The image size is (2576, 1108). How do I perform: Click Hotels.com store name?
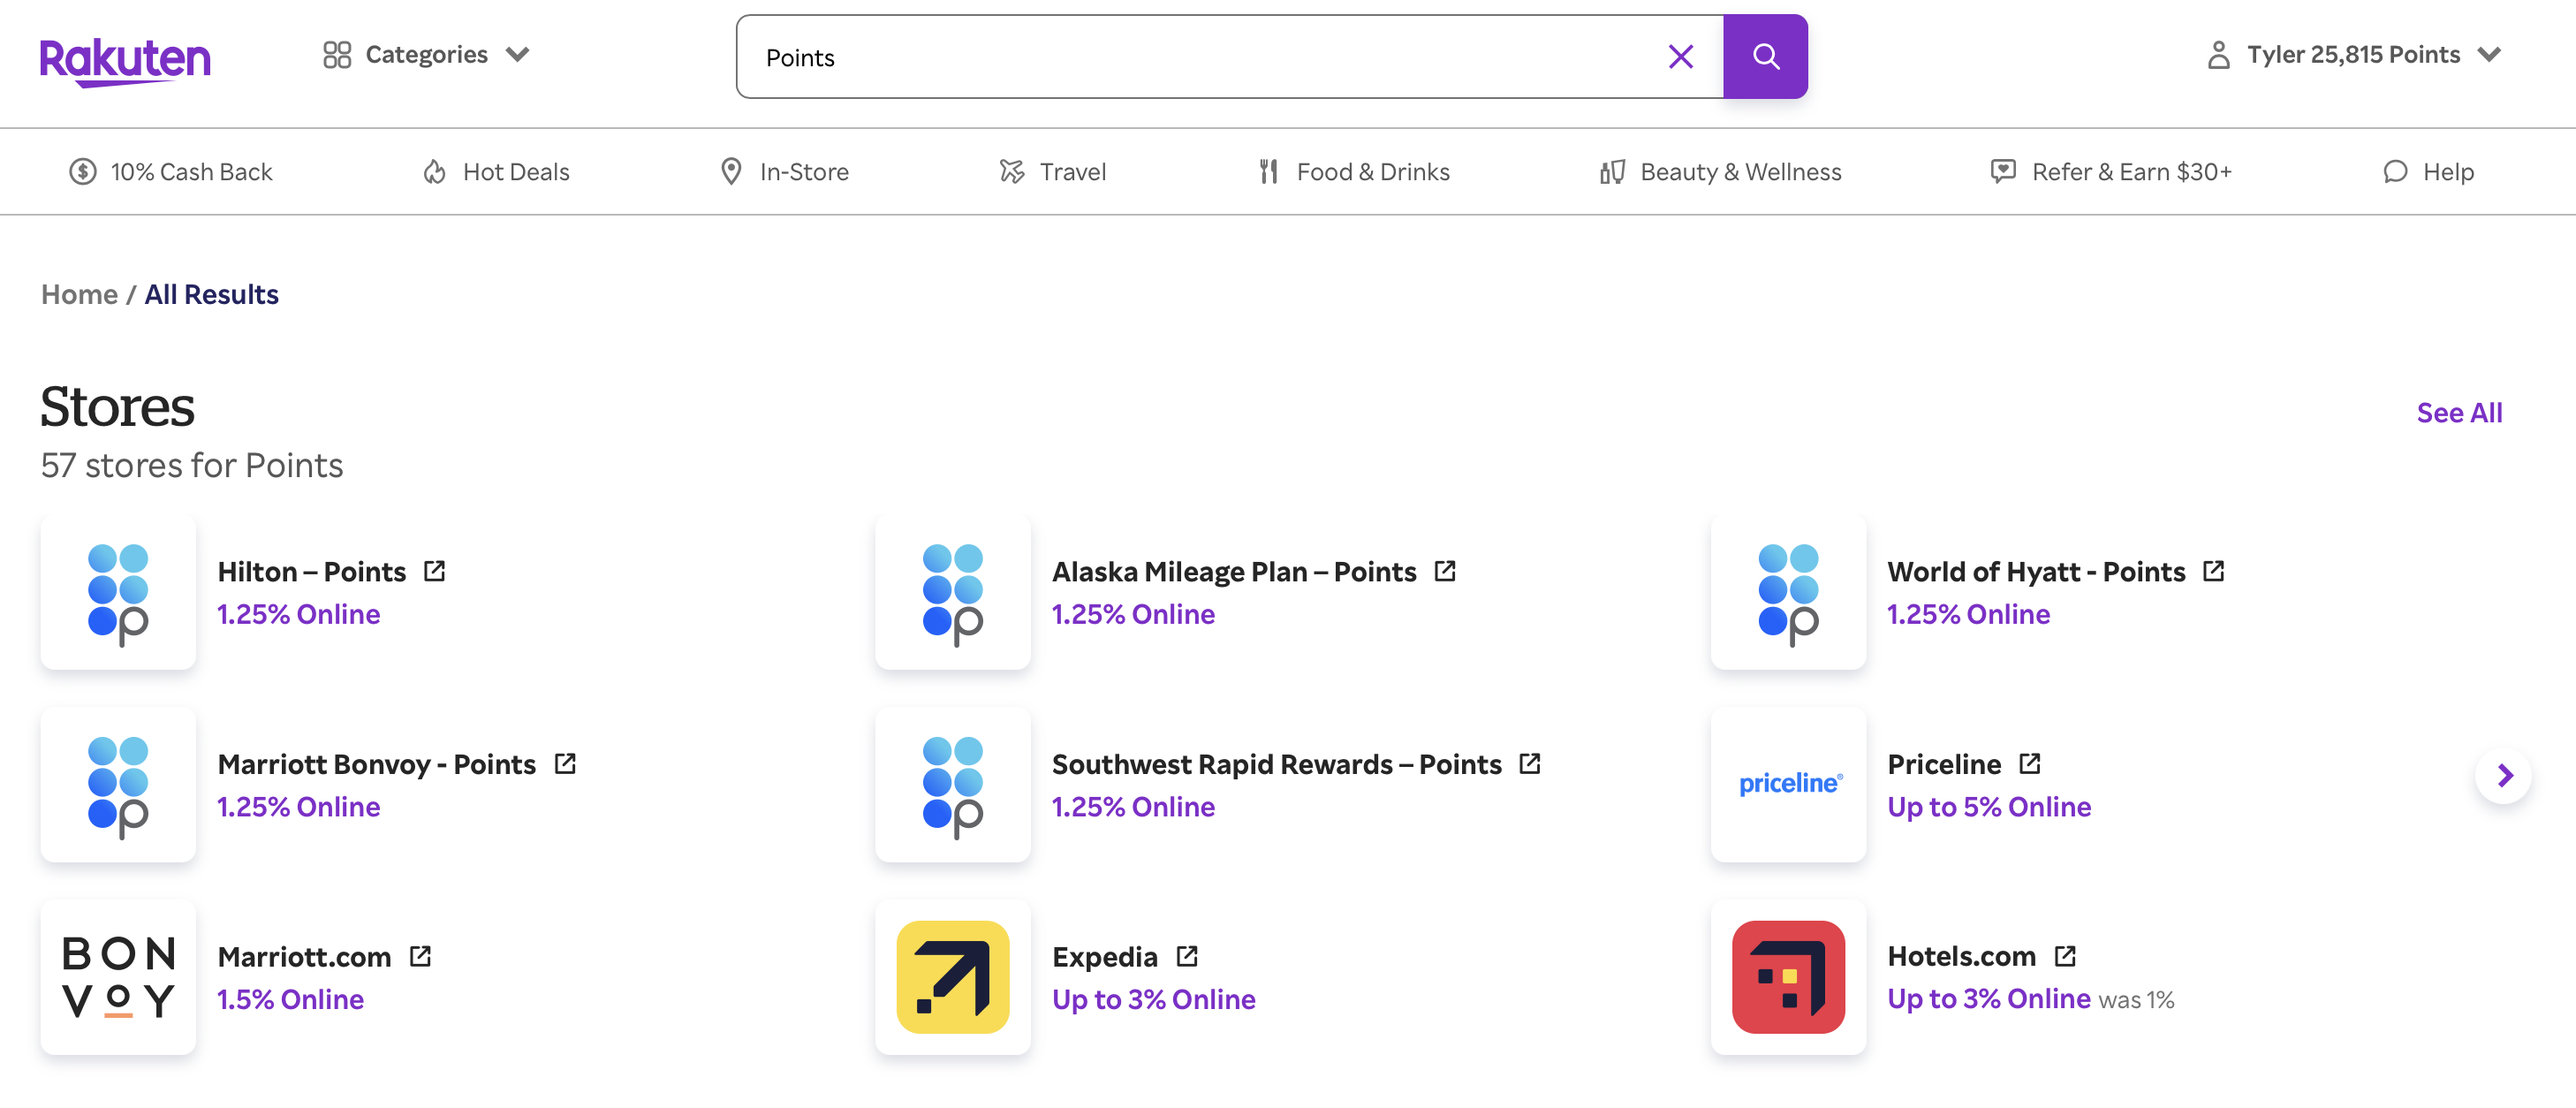(x=1961, y=956)
